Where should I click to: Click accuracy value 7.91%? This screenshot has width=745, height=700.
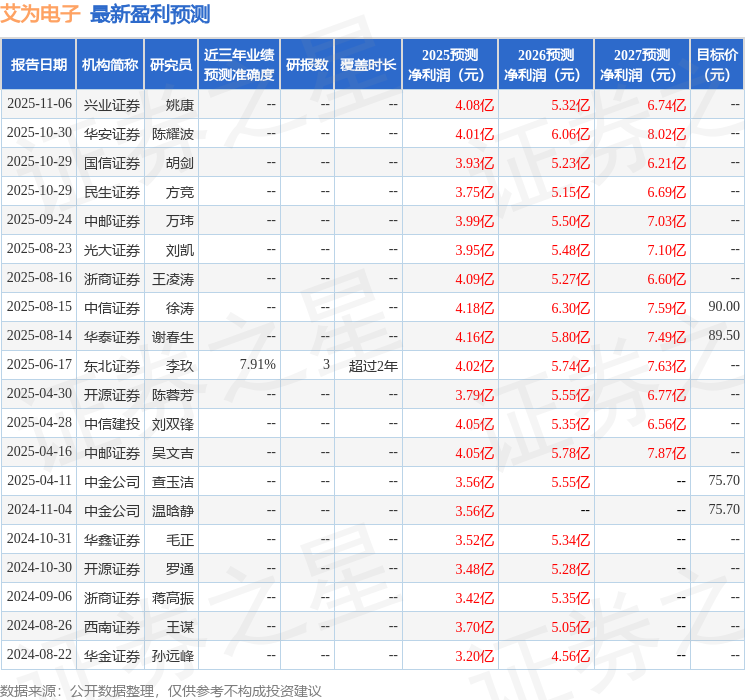(x=258, y=364)
